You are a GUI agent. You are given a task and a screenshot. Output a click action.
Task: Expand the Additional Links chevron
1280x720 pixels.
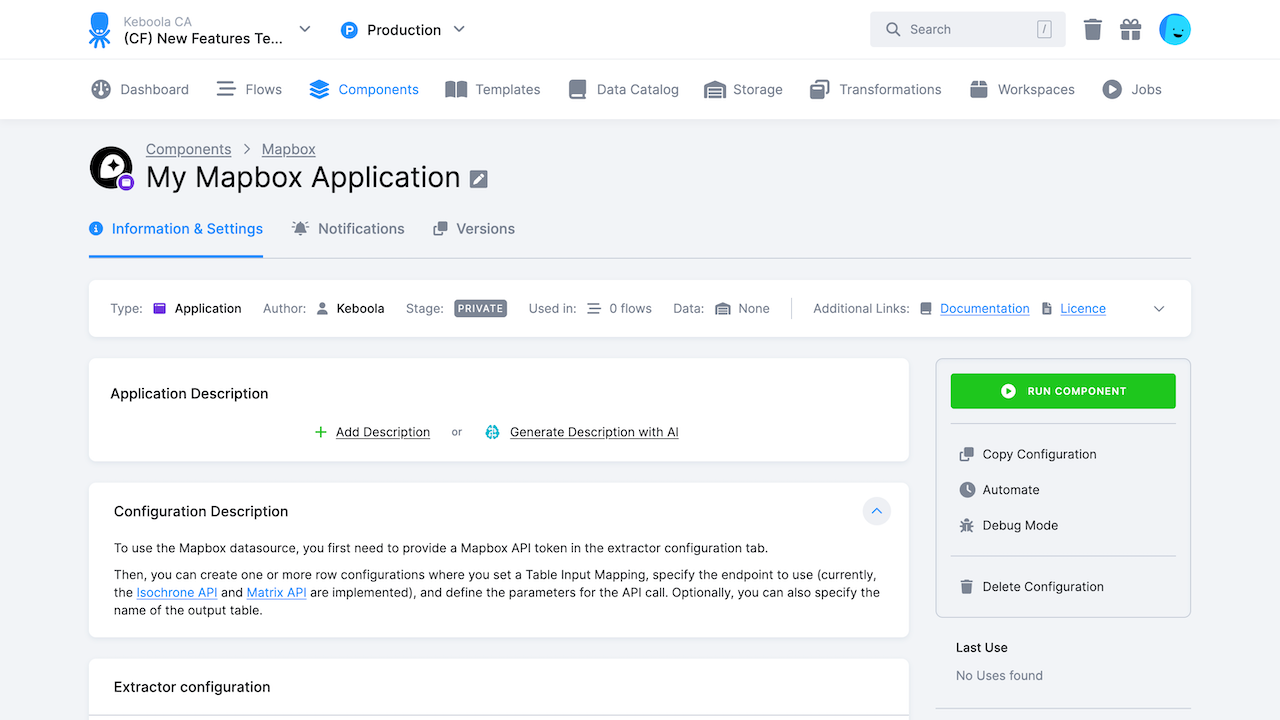pyautogui.click(x=1158, y=308)
